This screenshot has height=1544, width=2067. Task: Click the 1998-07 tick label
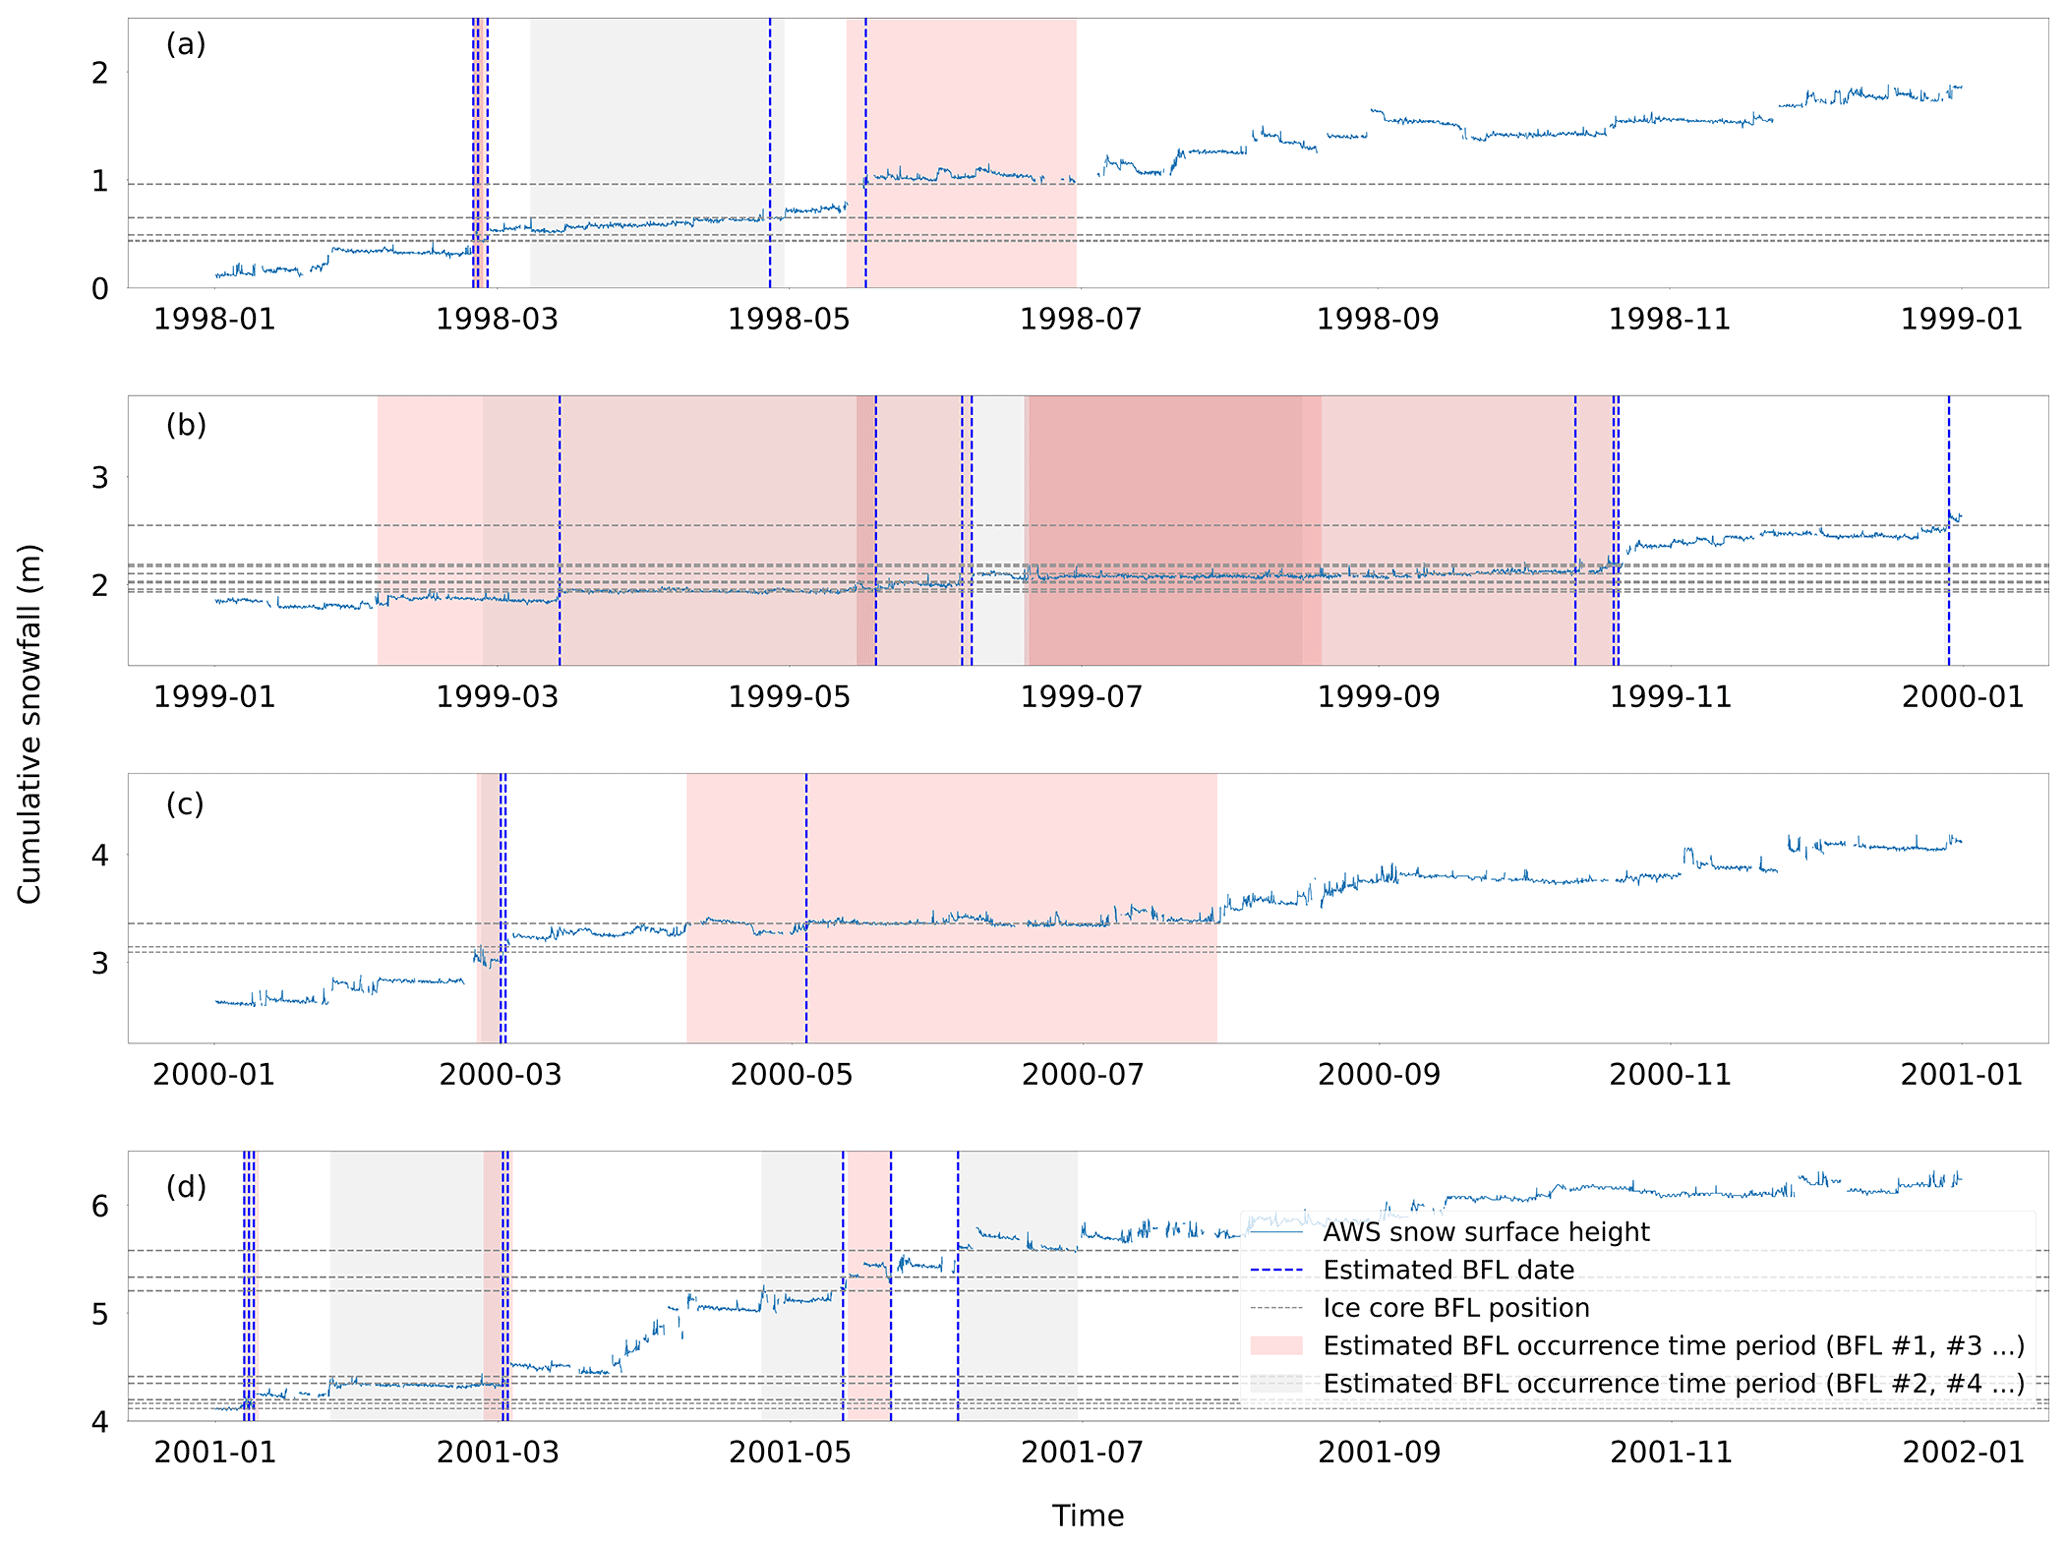point(1080,320)
